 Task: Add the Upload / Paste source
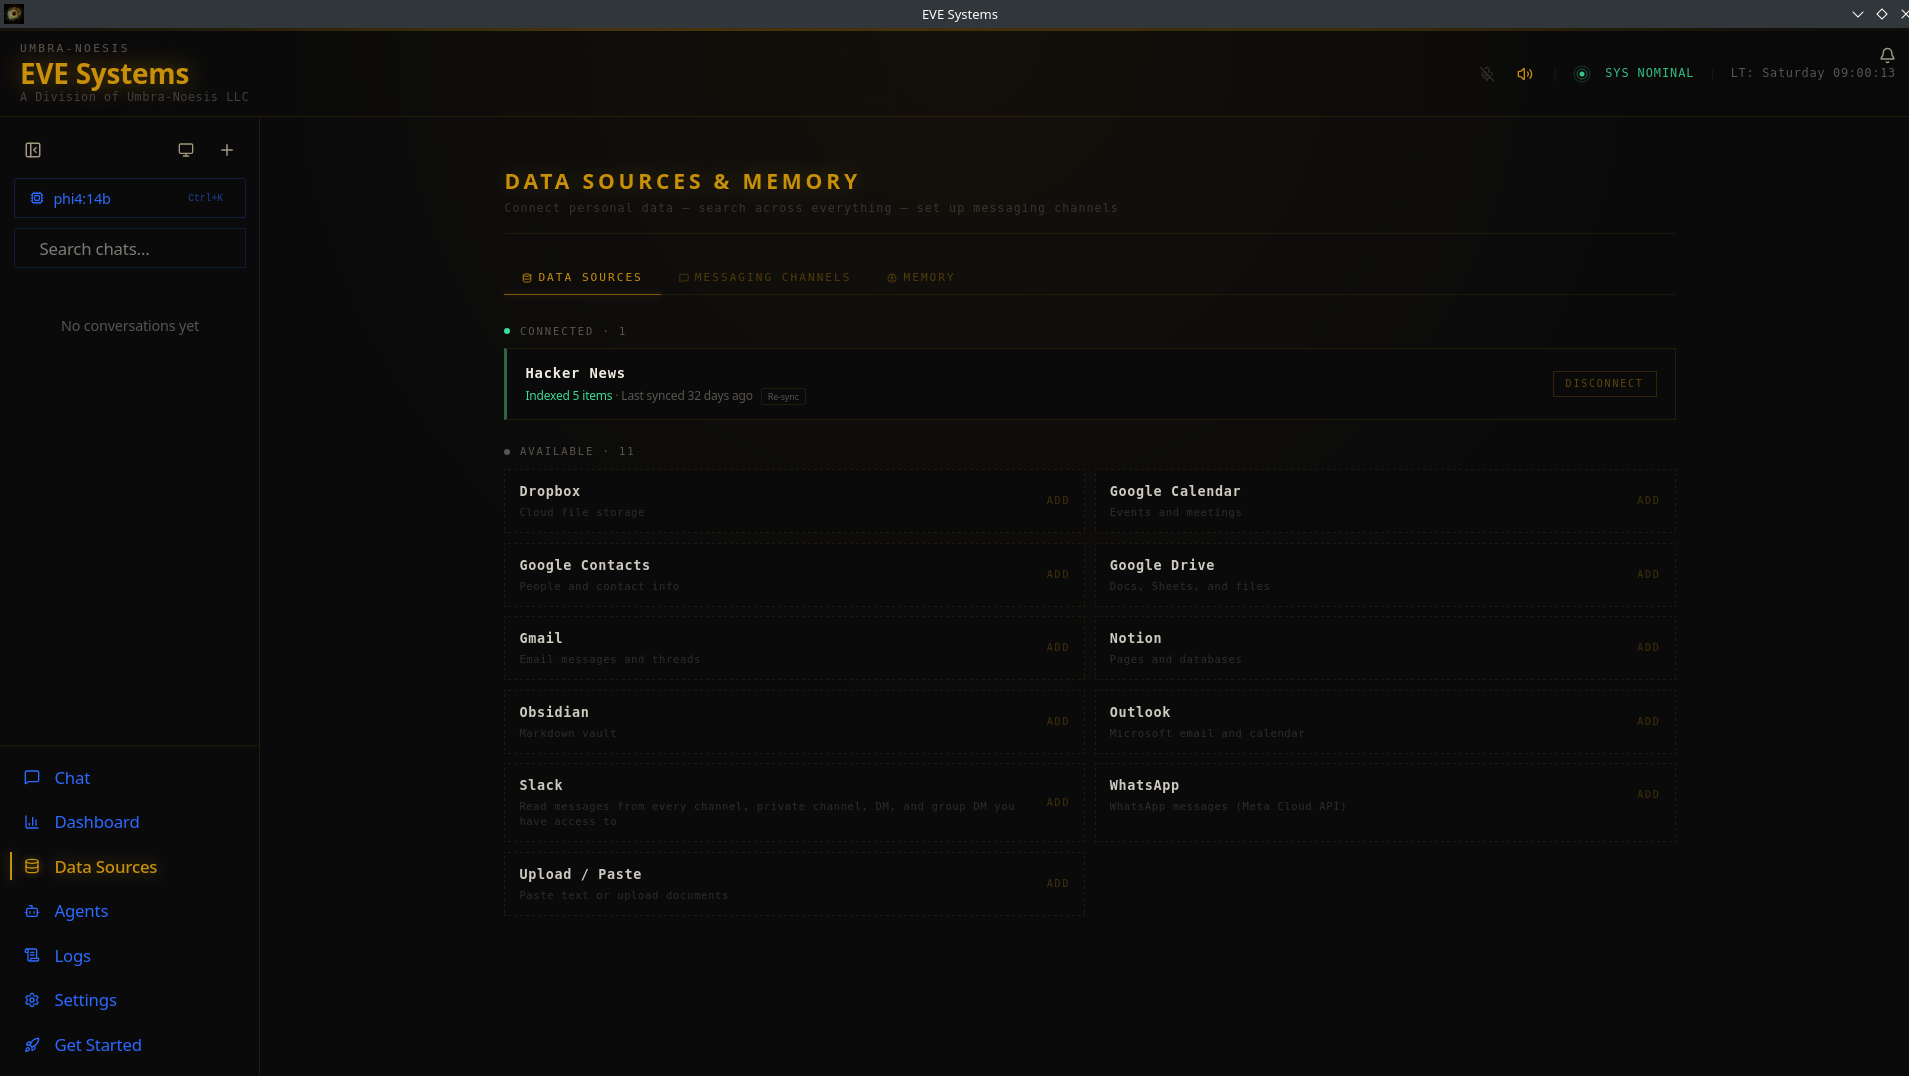pos(1058,883)
